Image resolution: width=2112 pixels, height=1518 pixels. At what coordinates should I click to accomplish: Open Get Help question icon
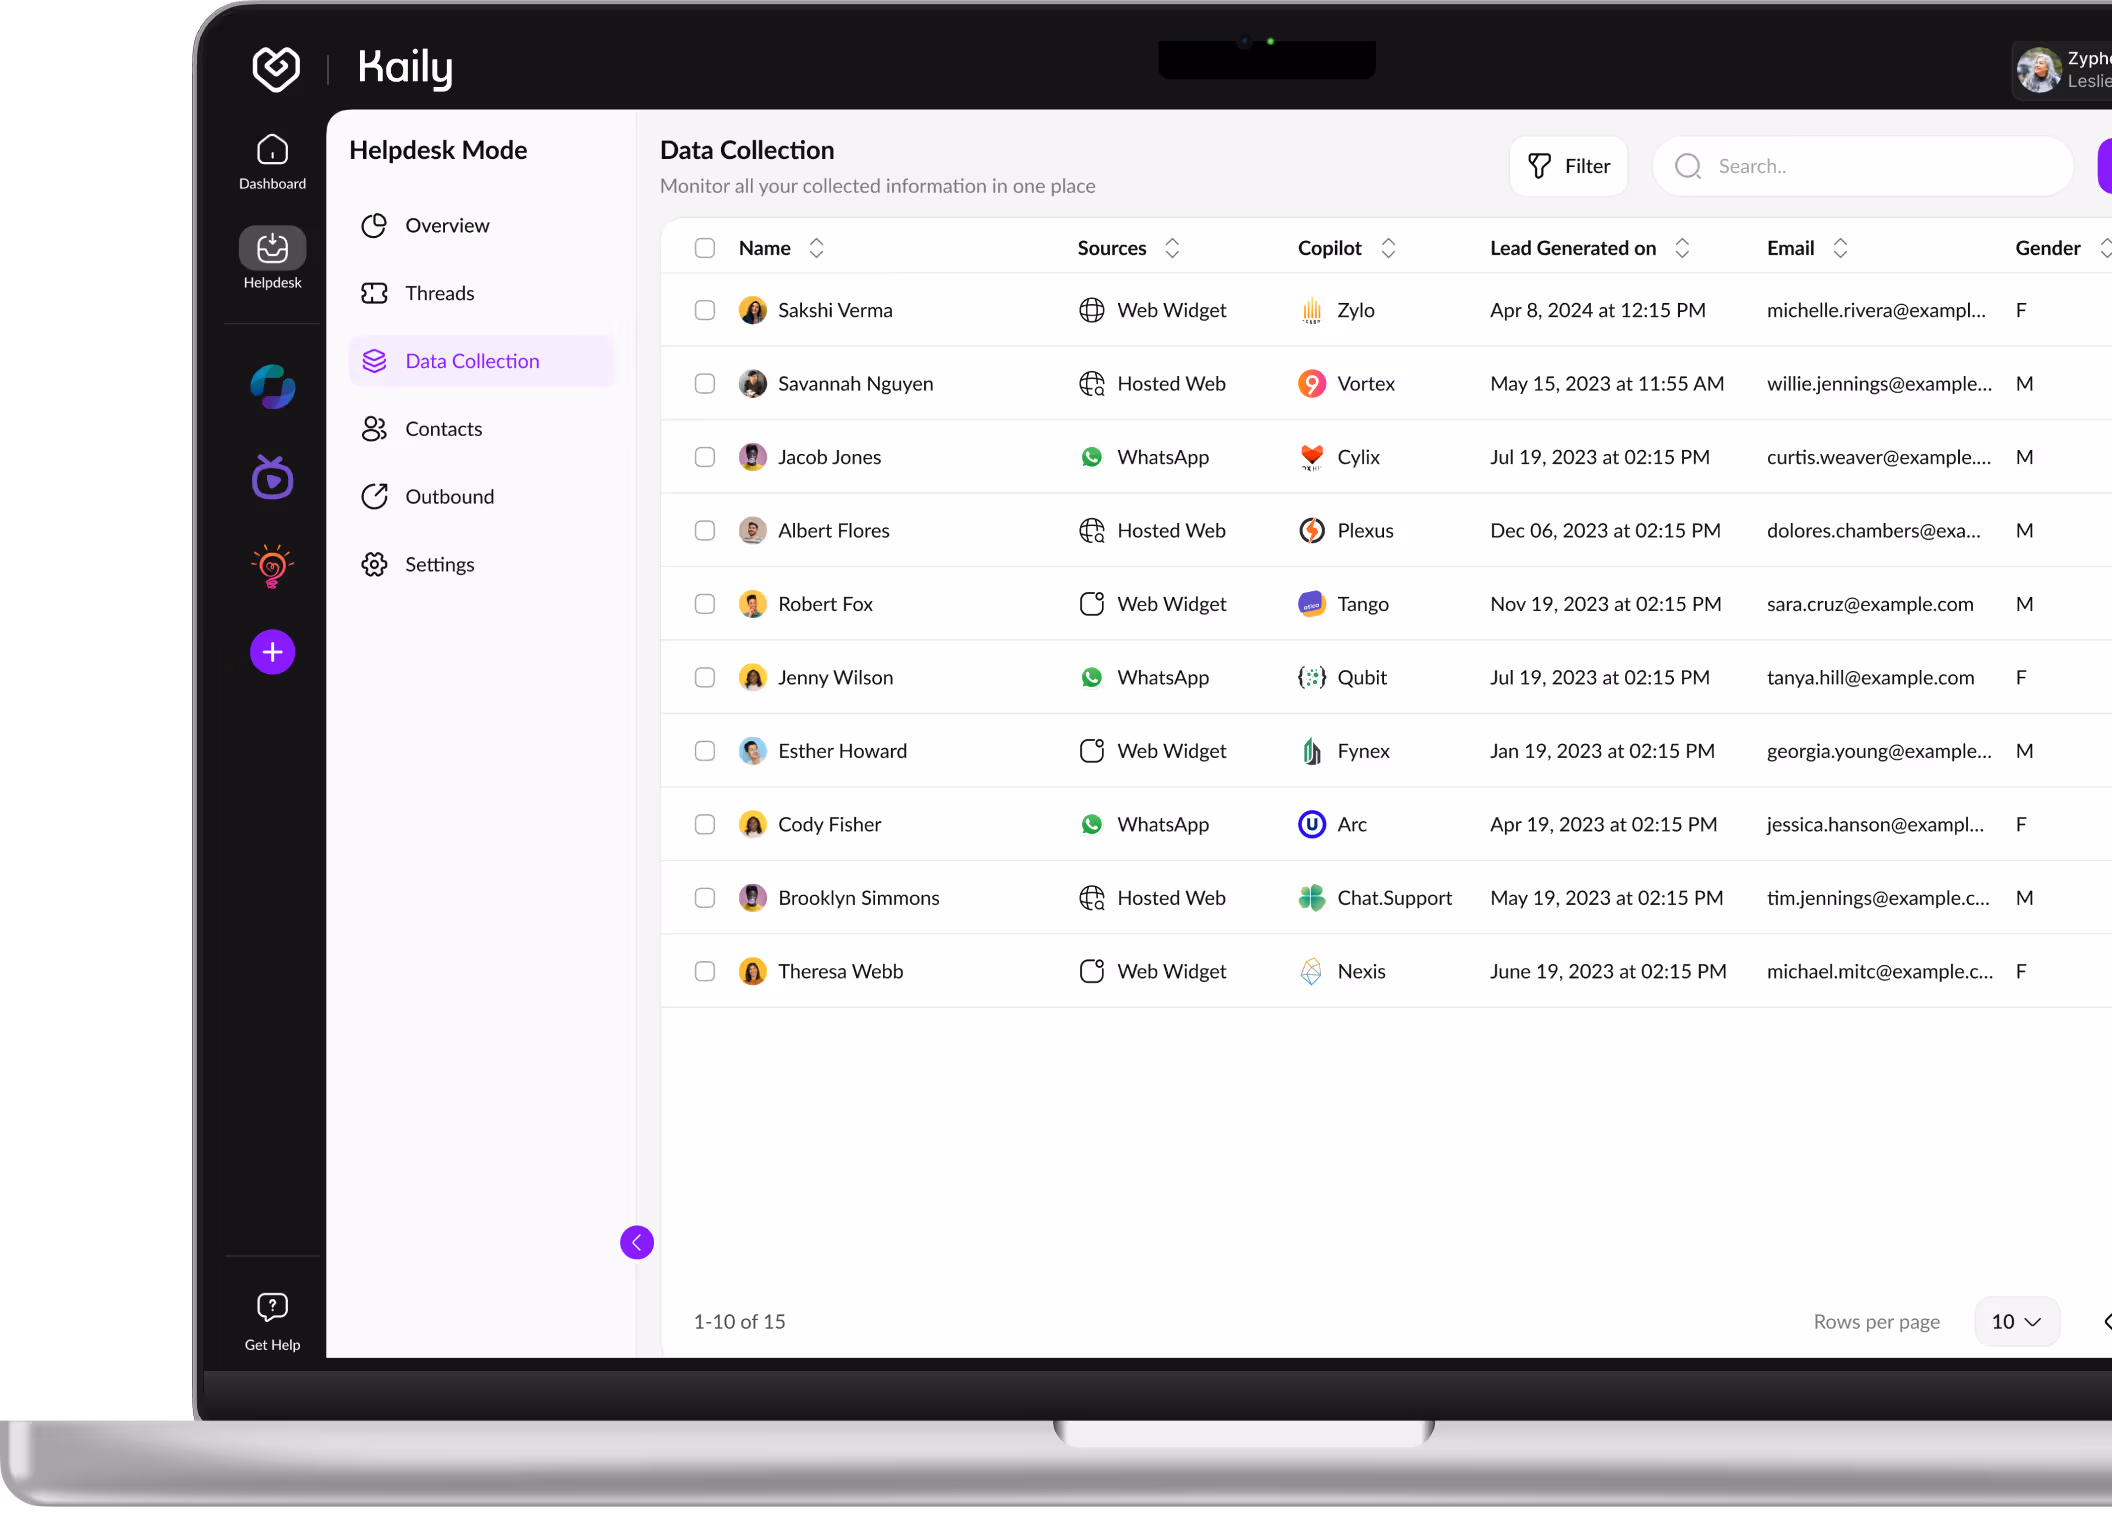272,1307
